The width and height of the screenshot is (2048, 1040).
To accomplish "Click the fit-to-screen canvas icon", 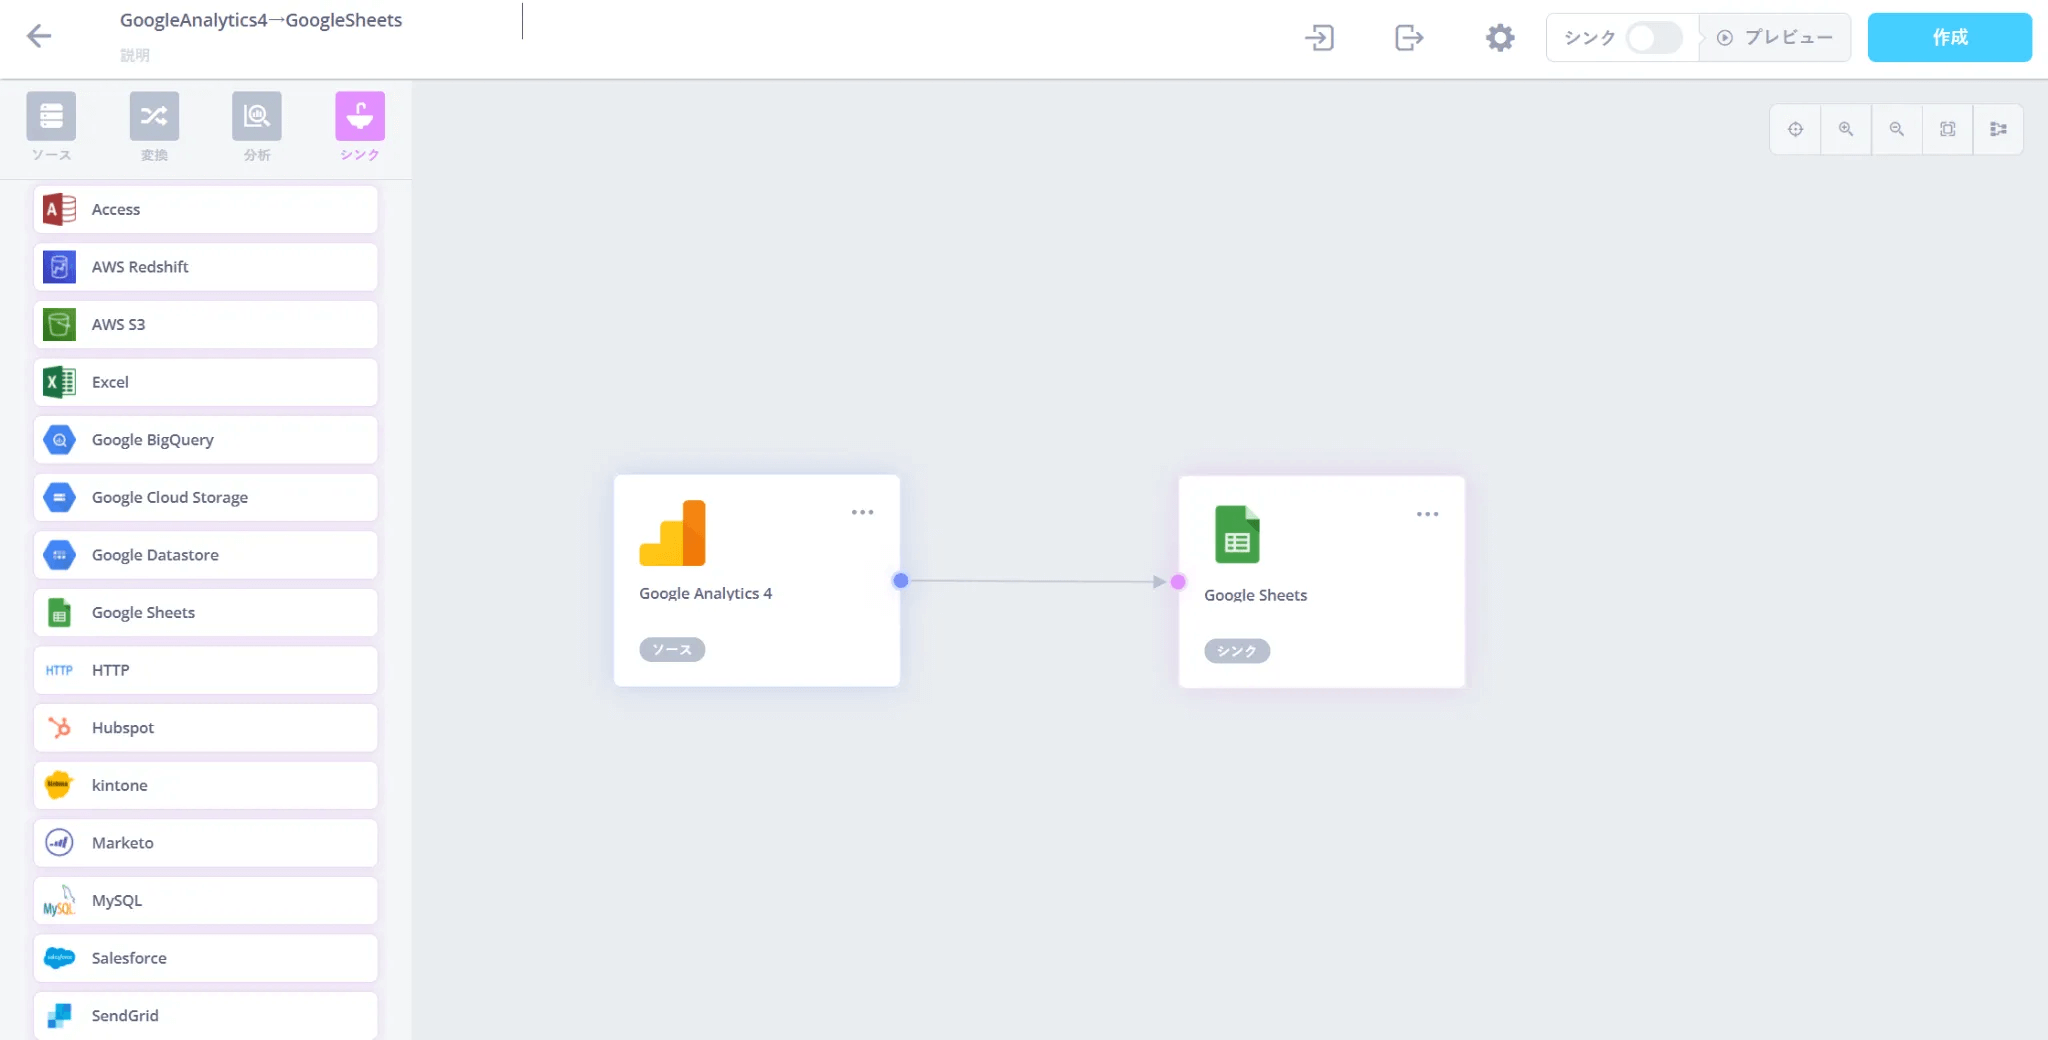I will [1947, 129].
